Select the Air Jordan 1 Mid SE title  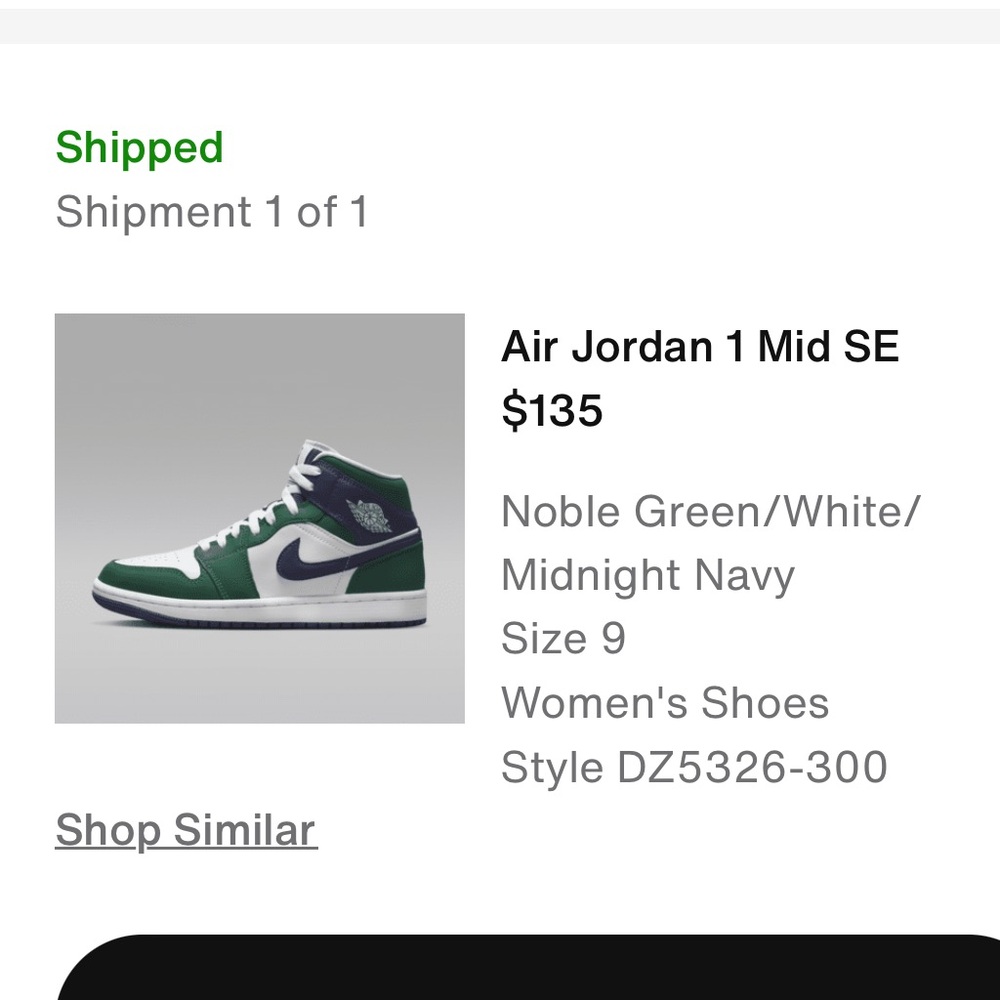(x=700, y=346)
